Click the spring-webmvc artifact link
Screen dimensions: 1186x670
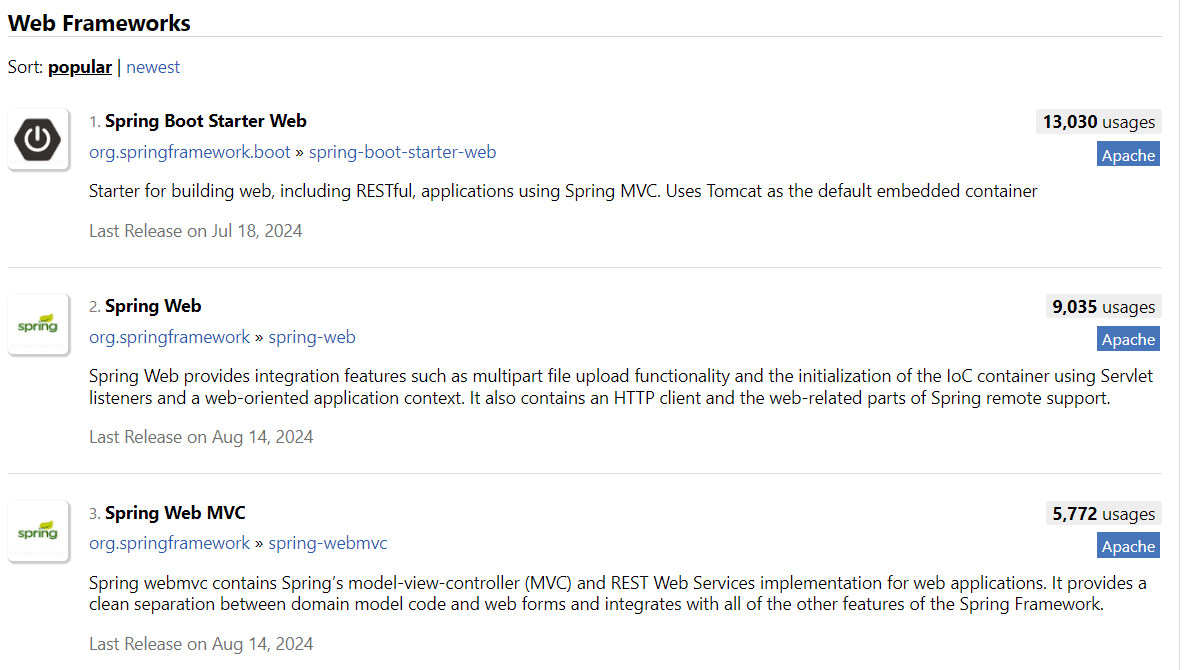328,543
